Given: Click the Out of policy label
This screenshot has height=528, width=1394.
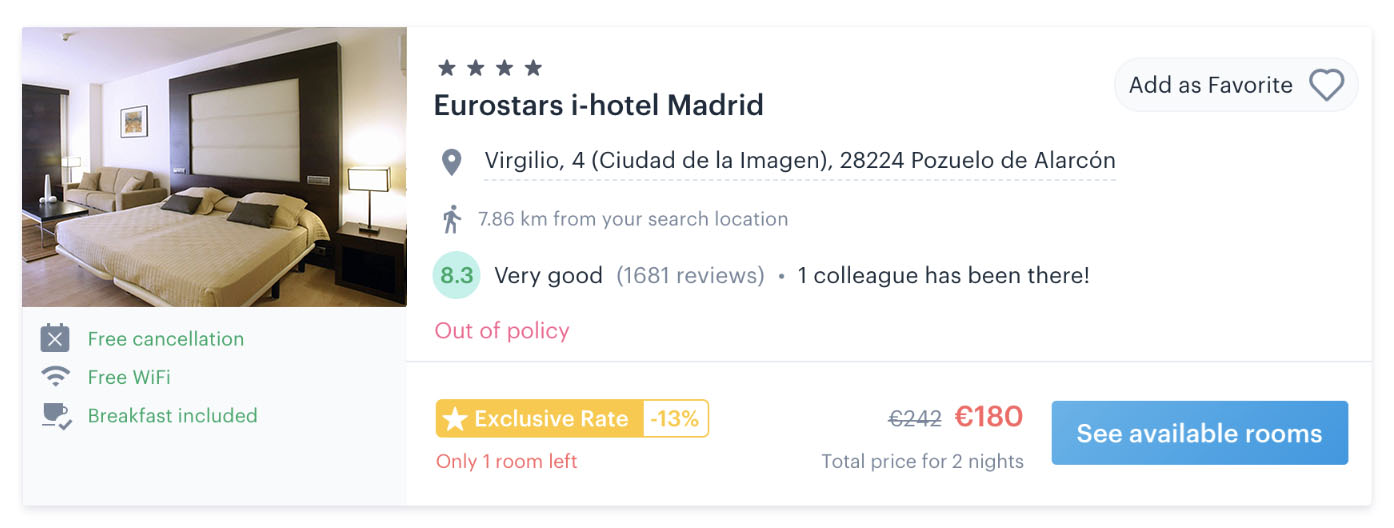Looking at the screenshot, I should (502, 331).
